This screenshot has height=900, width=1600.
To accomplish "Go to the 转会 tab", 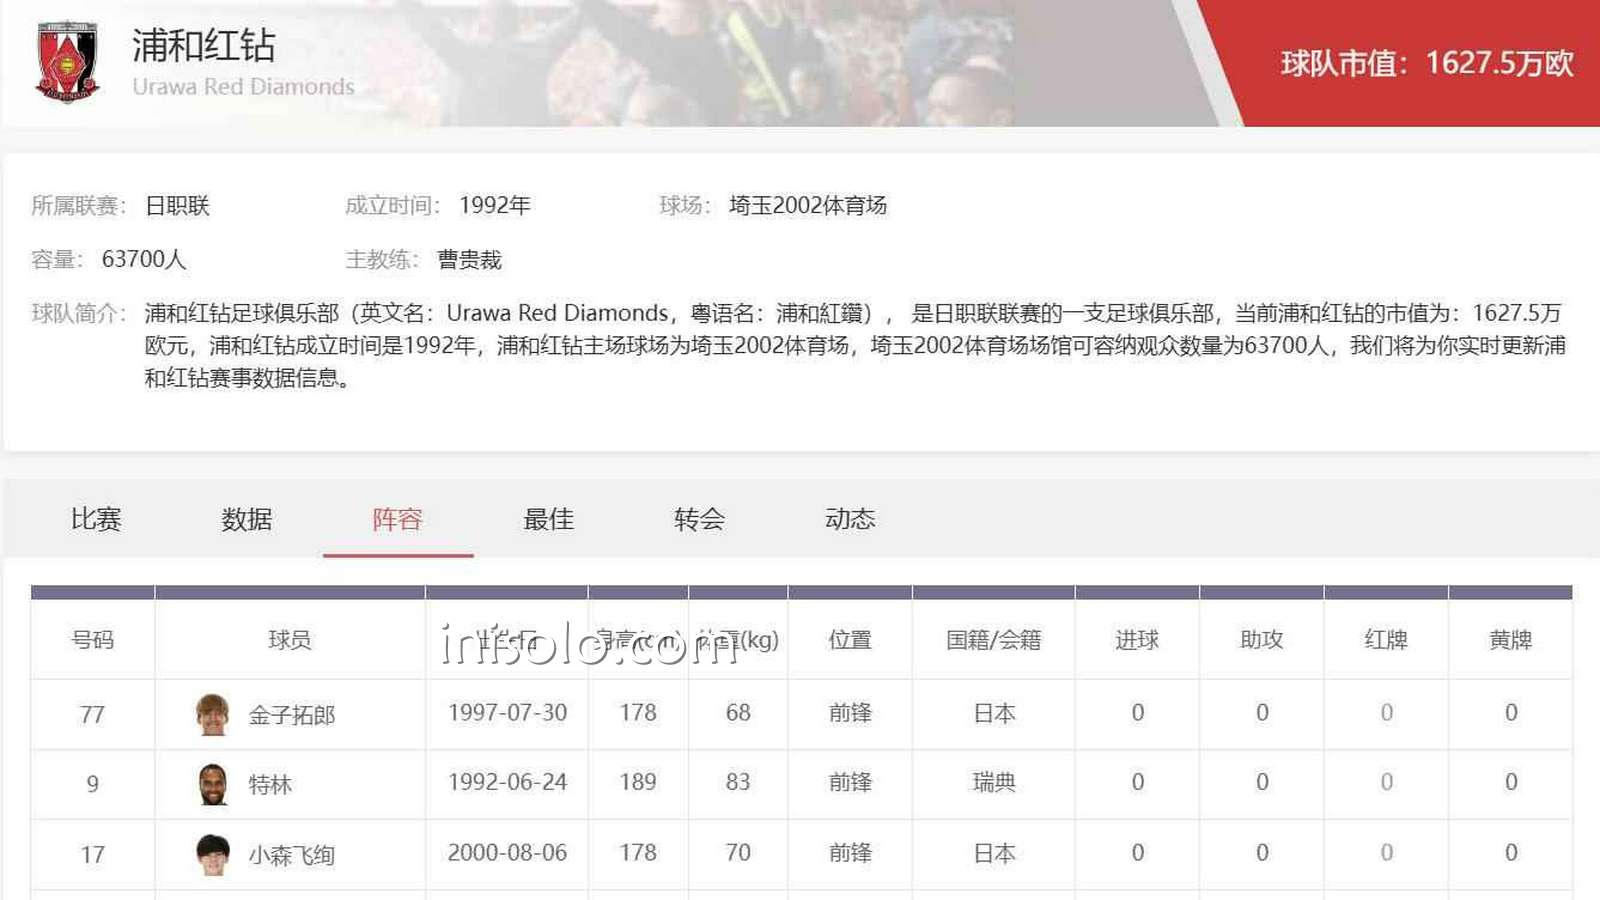I will point(700,519).
